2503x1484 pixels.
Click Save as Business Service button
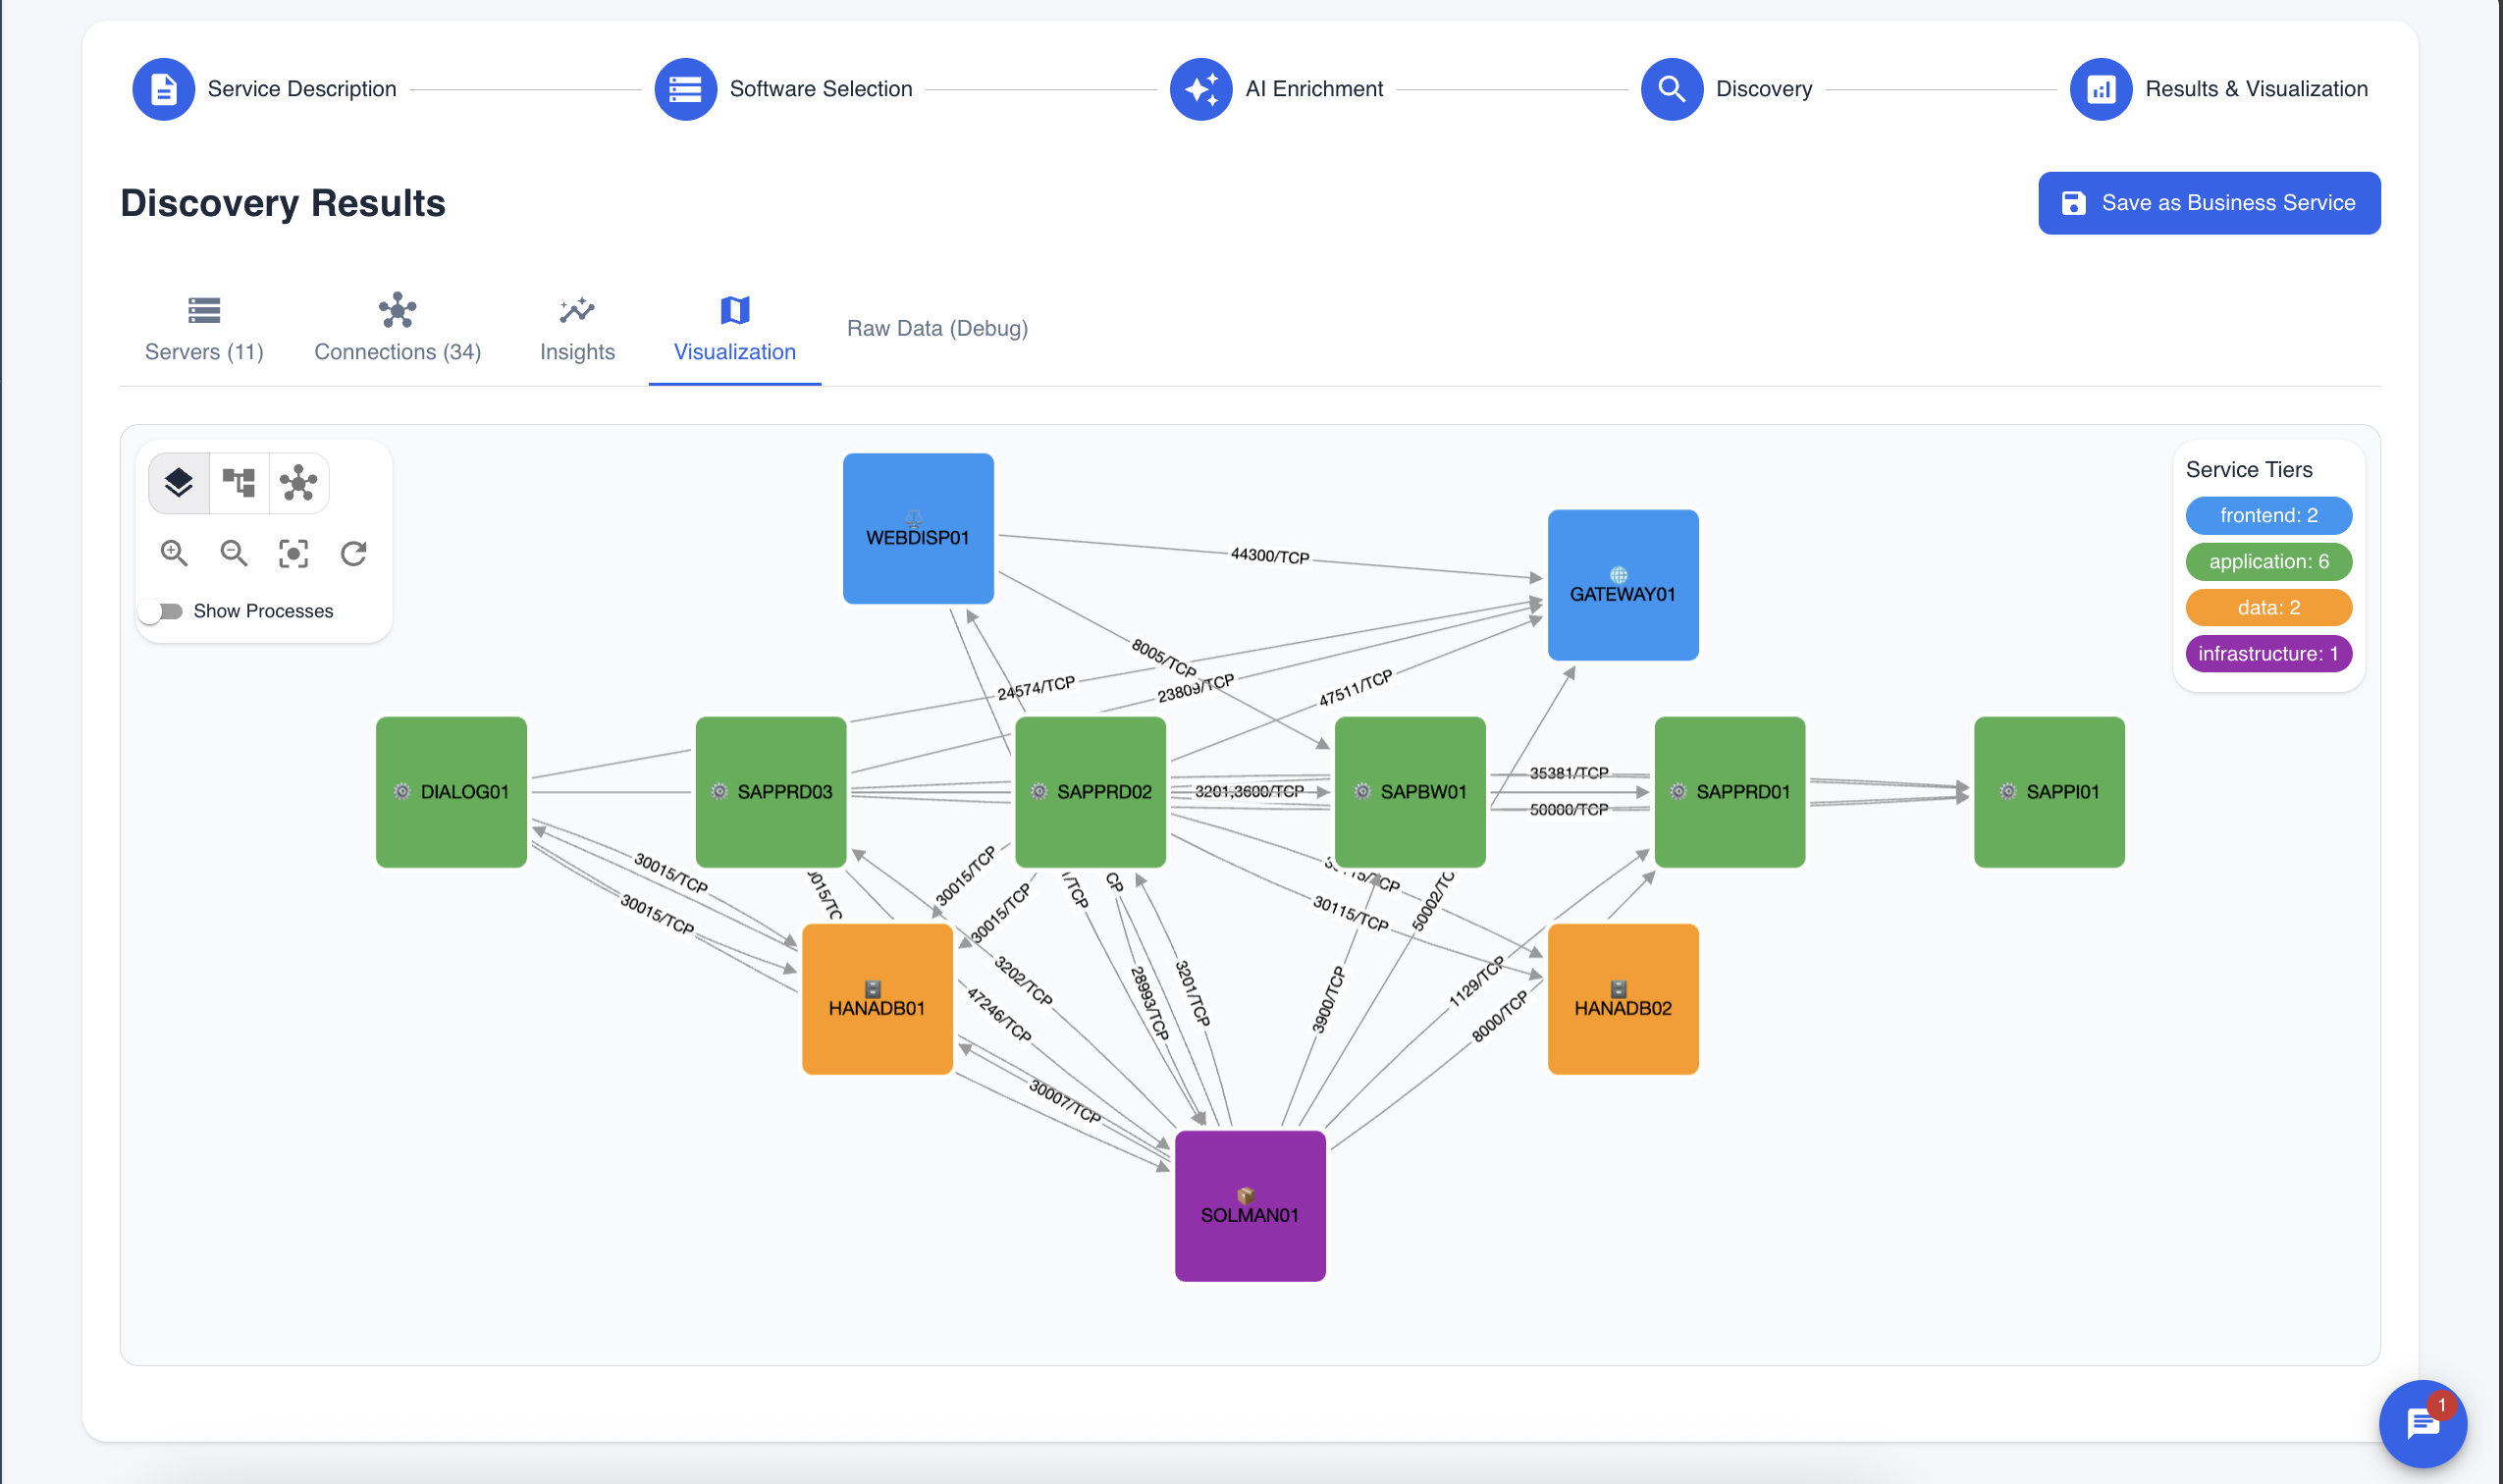pyautogui.click(x=2208, y=203)
